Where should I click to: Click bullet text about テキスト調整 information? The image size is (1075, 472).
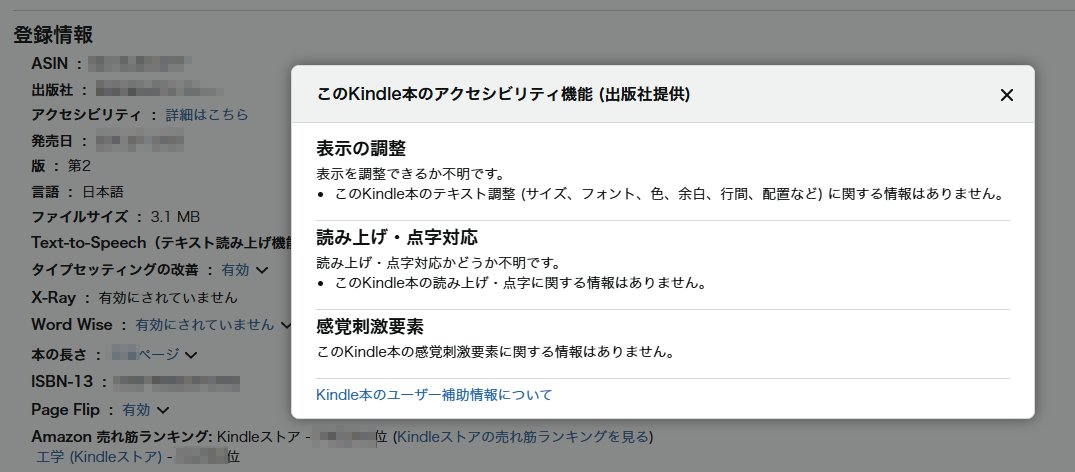[670, 194]
